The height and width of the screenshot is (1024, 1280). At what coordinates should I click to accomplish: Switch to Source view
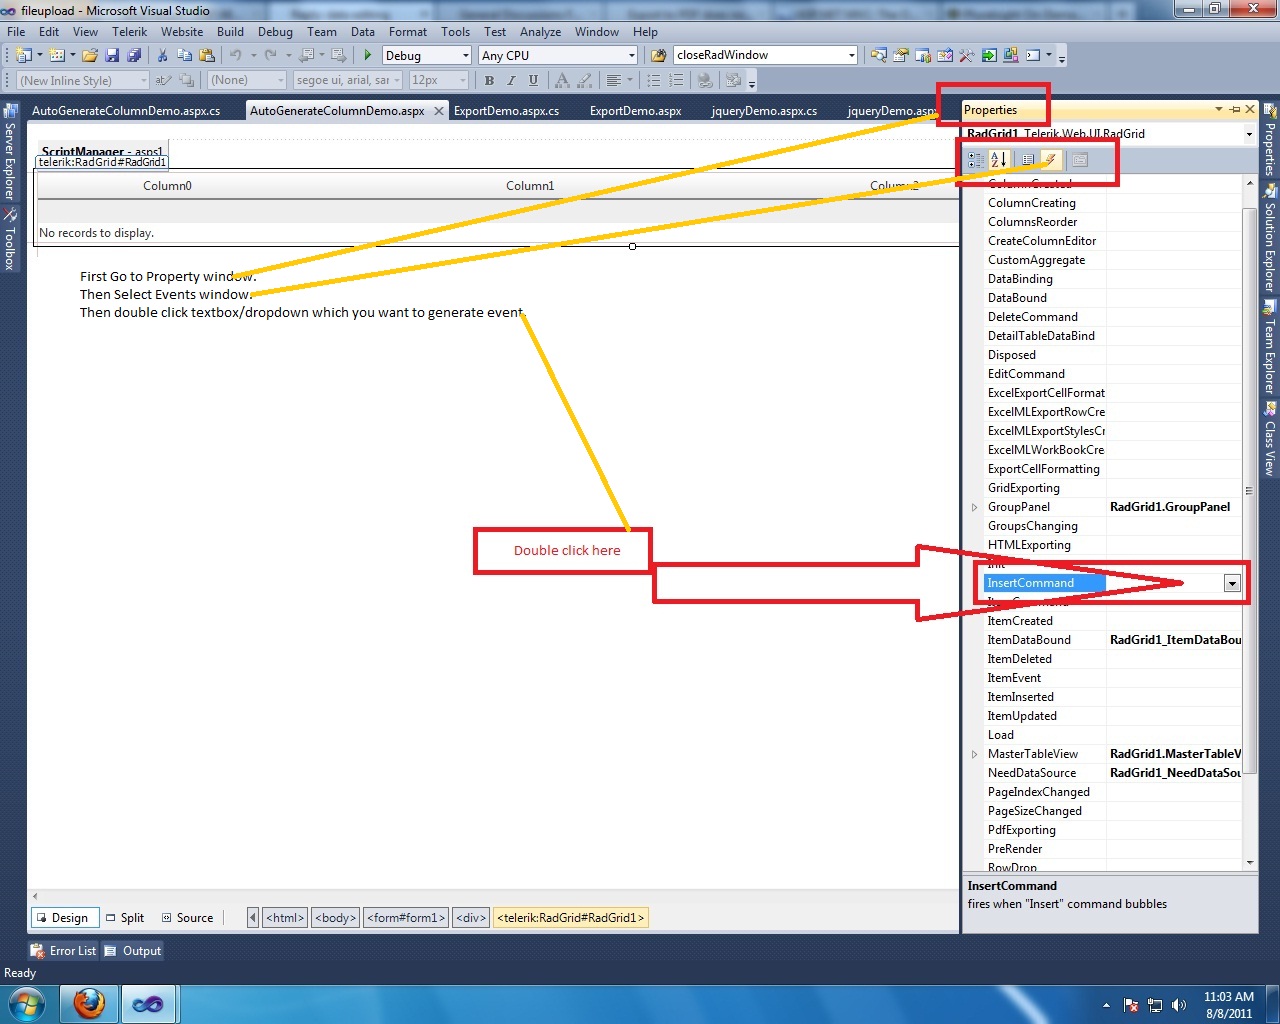pos(188,918)
